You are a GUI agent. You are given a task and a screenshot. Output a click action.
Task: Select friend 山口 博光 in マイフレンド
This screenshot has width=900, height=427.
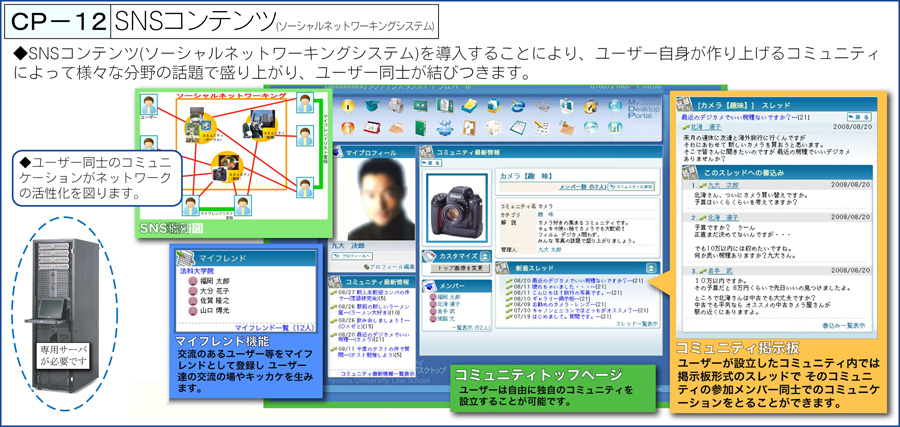(x=215, y=312)
